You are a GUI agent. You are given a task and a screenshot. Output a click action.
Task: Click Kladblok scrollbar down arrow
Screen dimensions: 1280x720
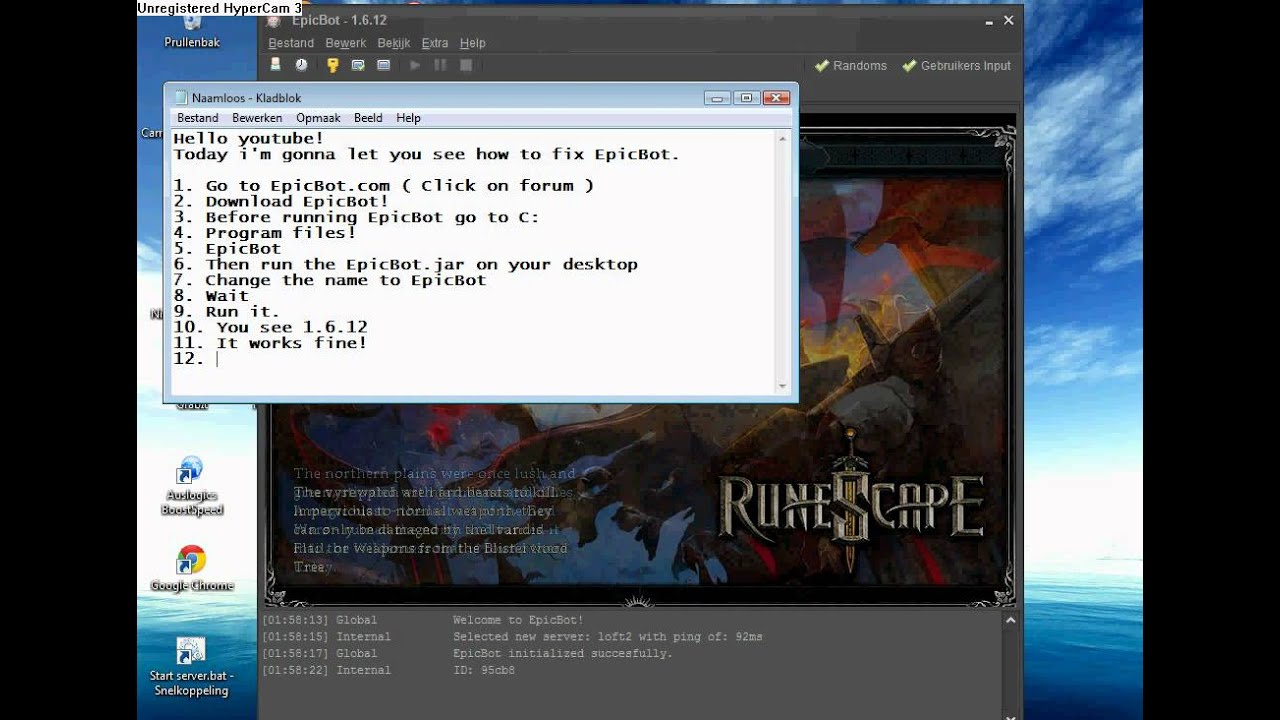(x=783, y=386)
